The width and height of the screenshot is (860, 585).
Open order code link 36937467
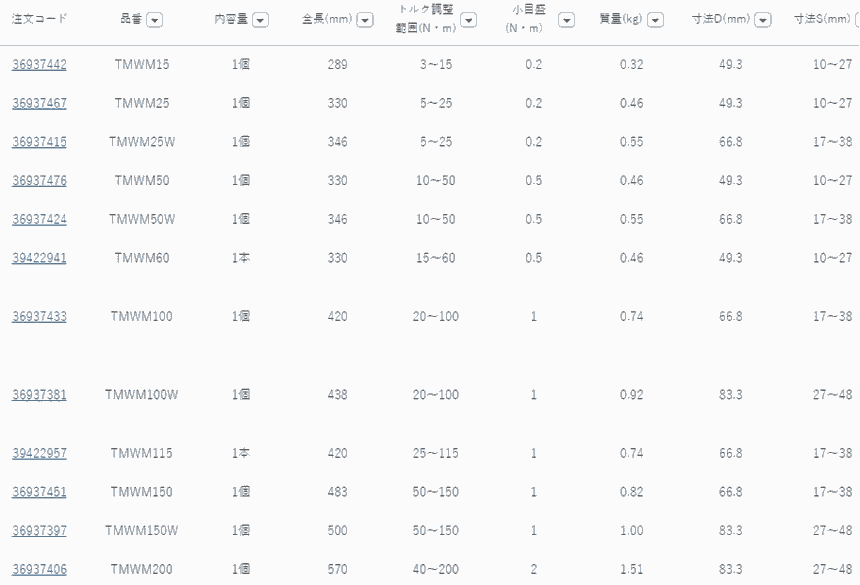(x=39, y=103)
